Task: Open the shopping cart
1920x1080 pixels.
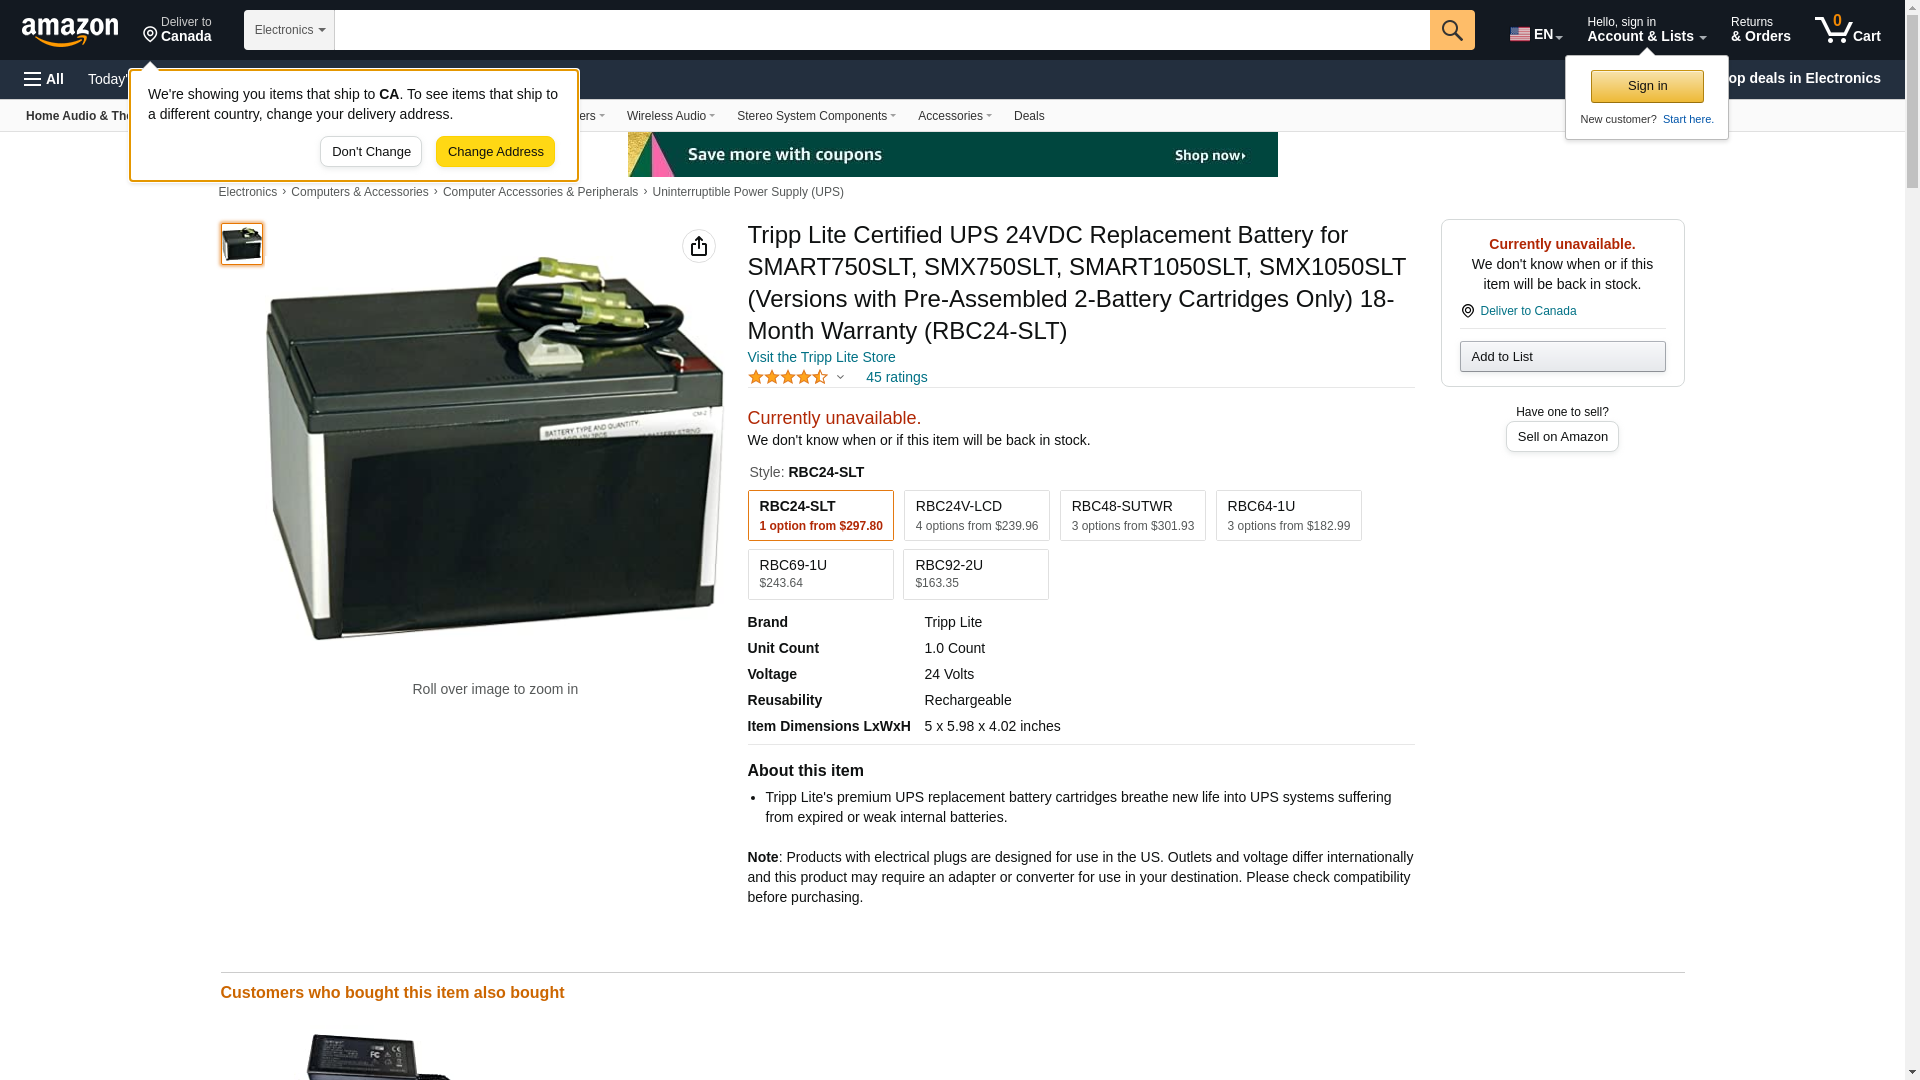Action: pos(1848,30)
